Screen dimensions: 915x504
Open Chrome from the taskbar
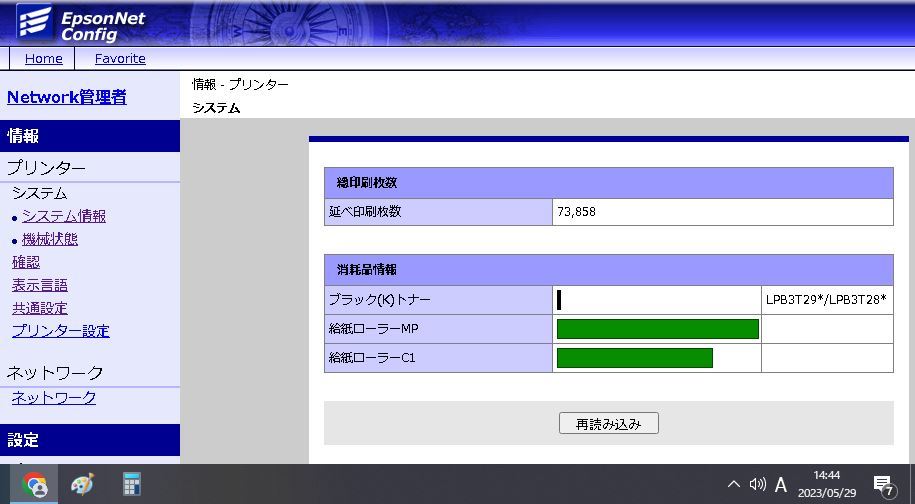pos(34,484)
